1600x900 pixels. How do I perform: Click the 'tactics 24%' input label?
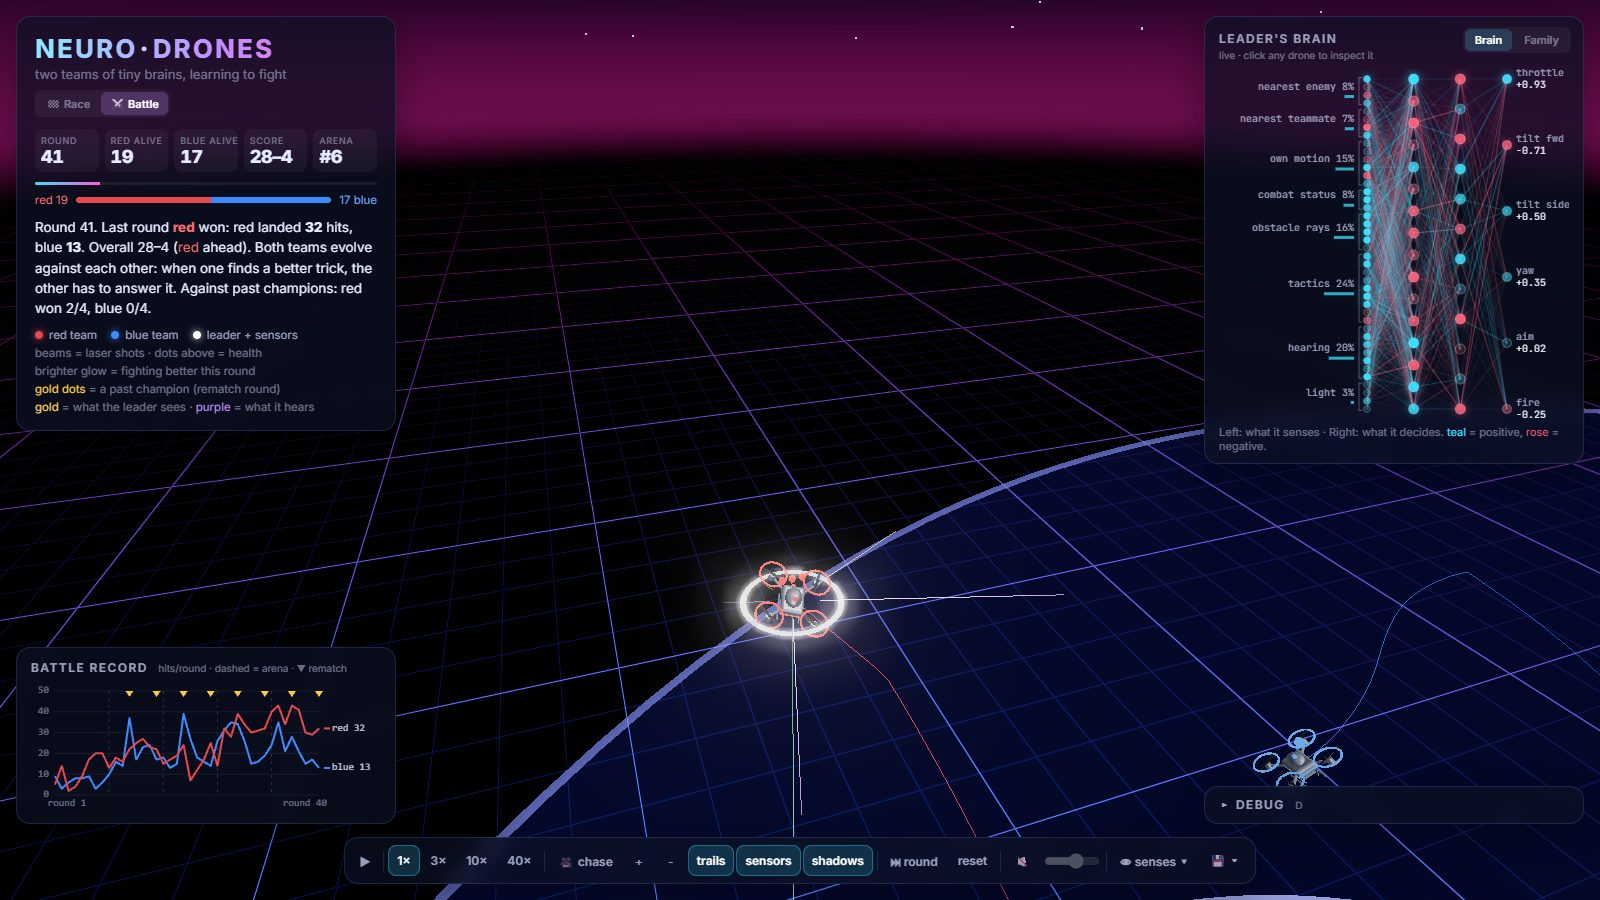click(1320, 284)
